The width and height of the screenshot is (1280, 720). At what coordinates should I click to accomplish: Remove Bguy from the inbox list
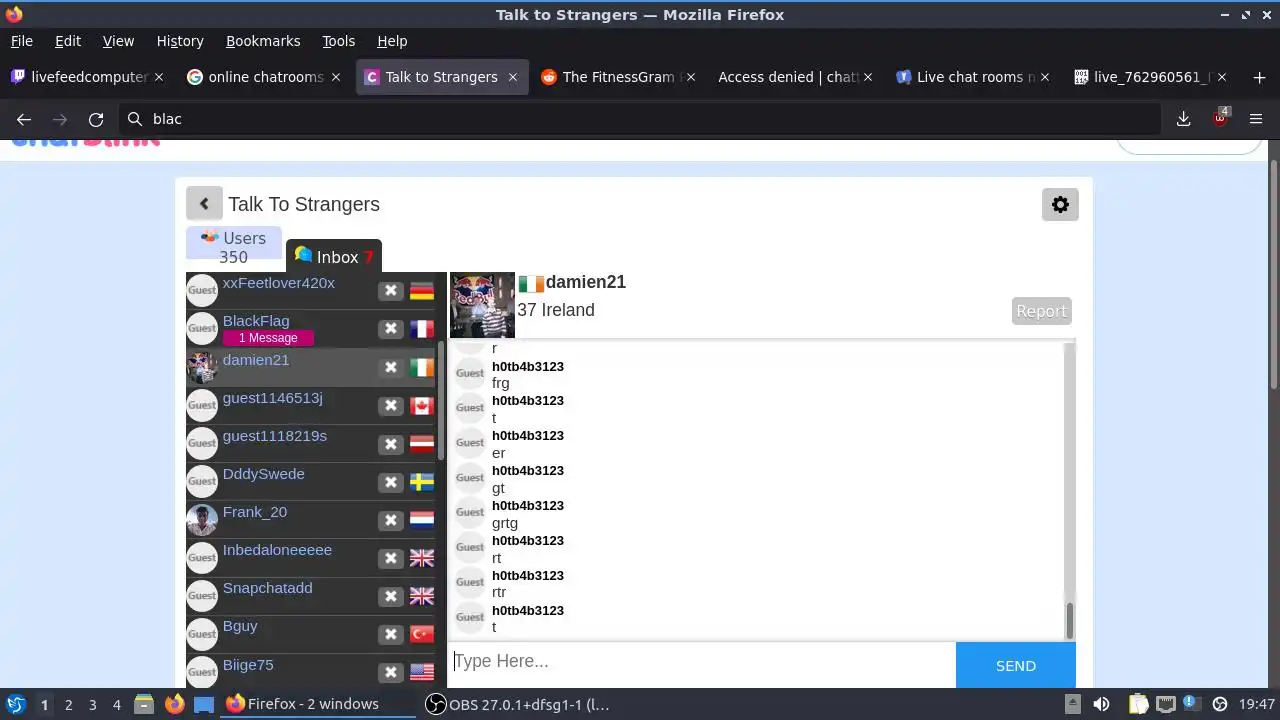[x=391, y=634]
